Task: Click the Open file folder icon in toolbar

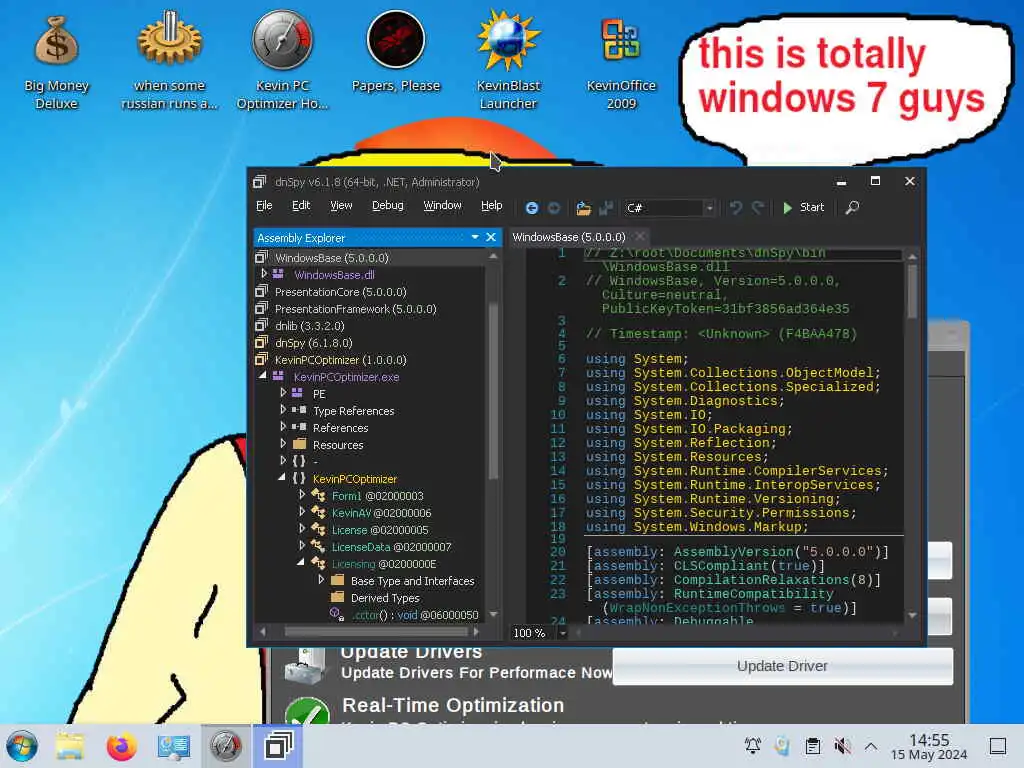Action: click(x=583, y=208)
